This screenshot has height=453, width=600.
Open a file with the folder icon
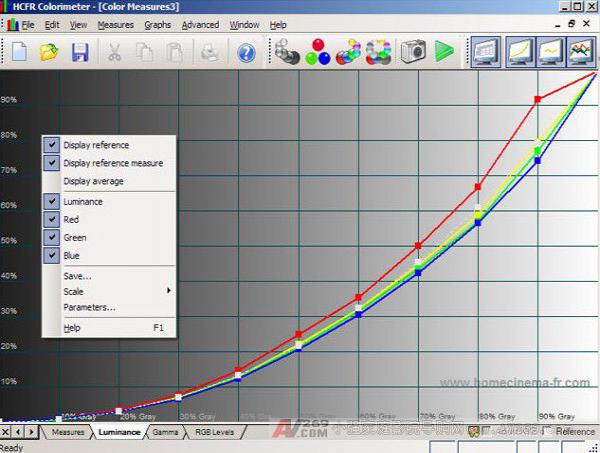point(49,51)
